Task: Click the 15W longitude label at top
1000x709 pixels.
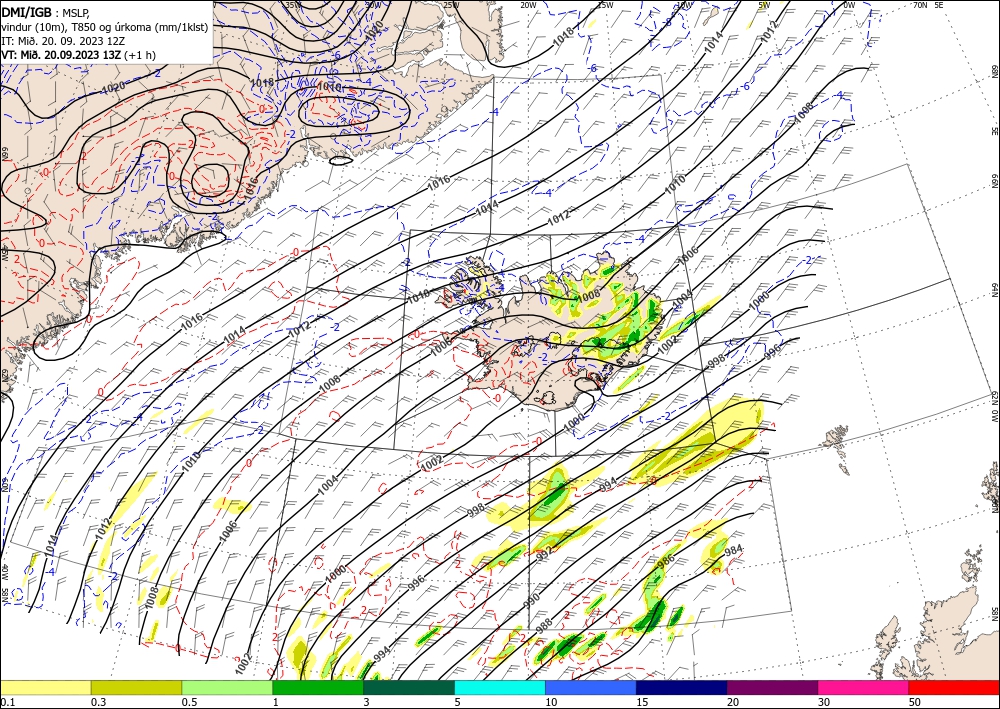Action: tap(605, 5)
